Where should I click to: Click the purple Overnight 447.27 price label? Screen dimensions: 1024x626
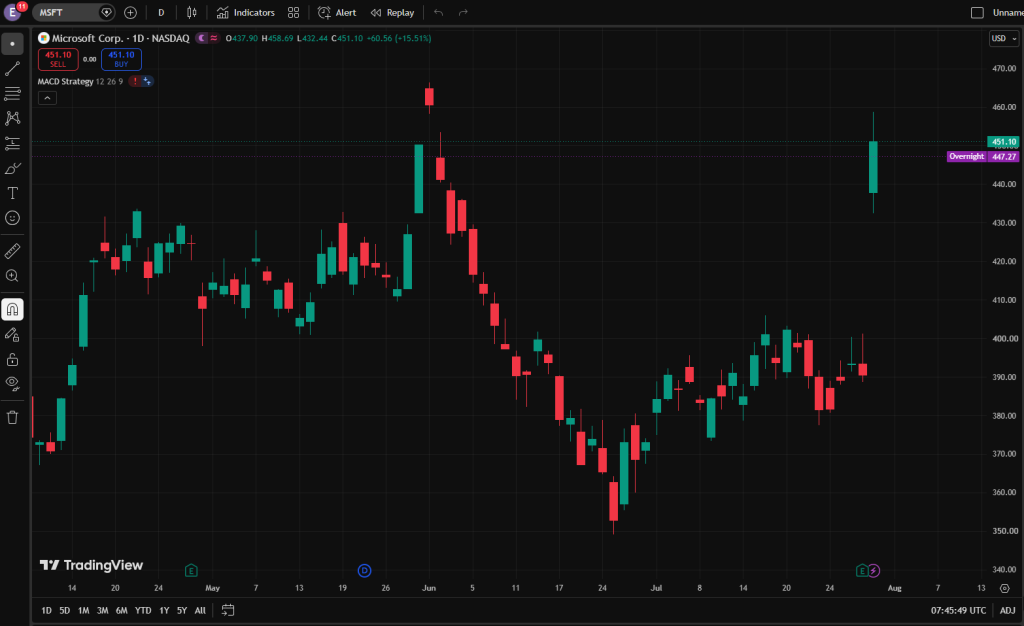[983, 157]
